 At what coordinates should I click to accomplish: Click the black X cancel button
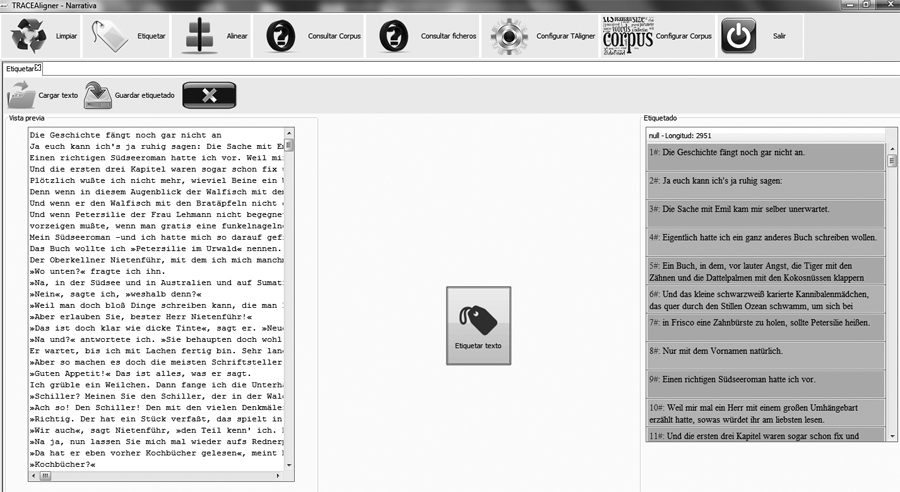pos(209,95)
